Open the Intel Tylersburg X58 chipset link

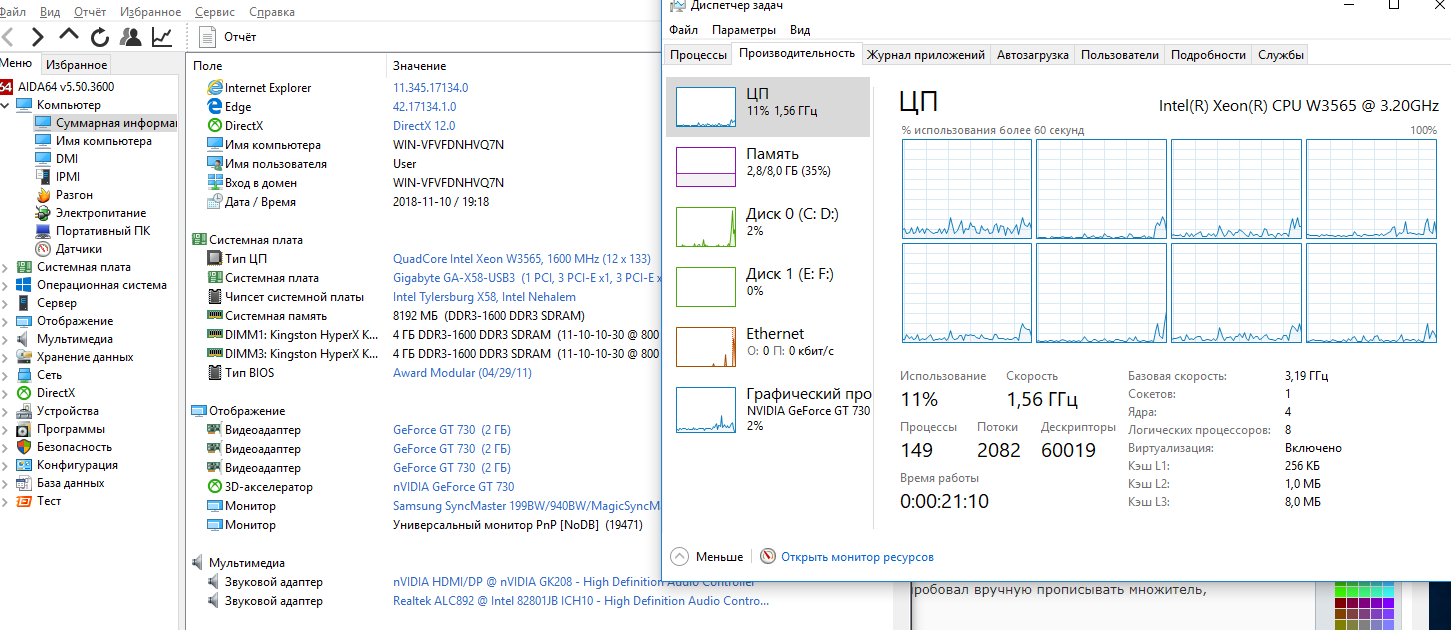[484, 297]
